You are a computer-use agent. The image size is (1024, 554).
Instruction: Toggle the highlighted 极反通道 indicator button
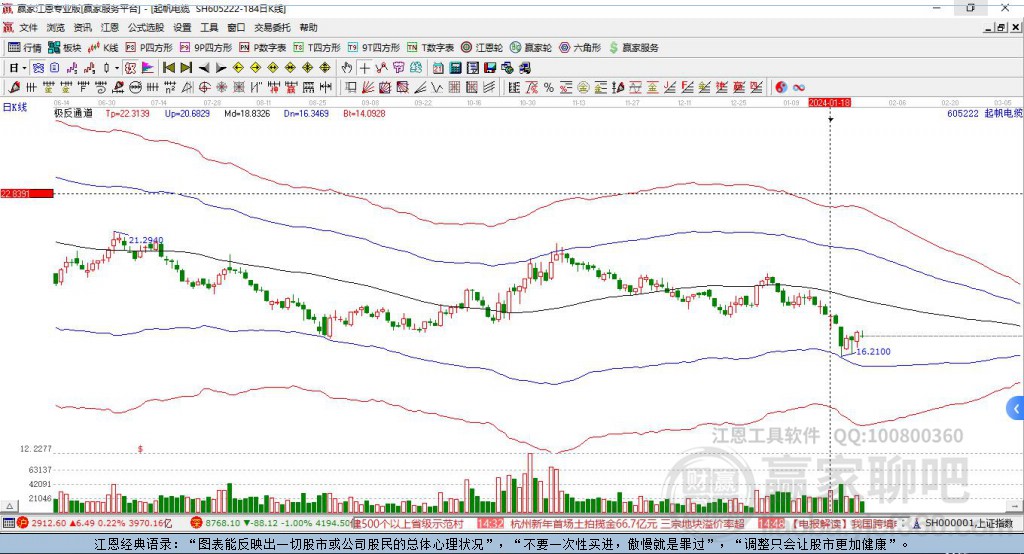pyautogui.click(x=131, y=68)
